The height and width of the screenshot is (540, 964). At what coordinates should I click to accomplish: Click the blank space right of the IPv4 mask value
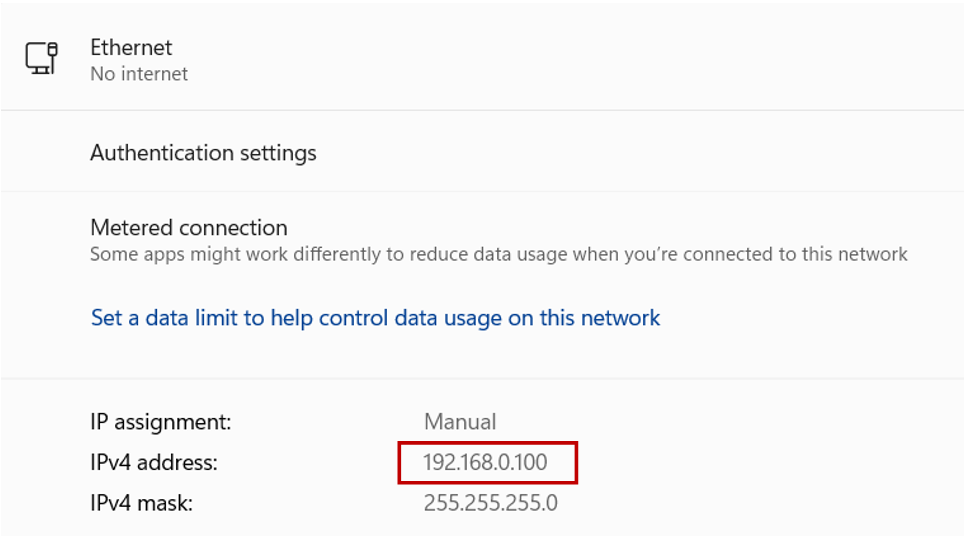756,503
